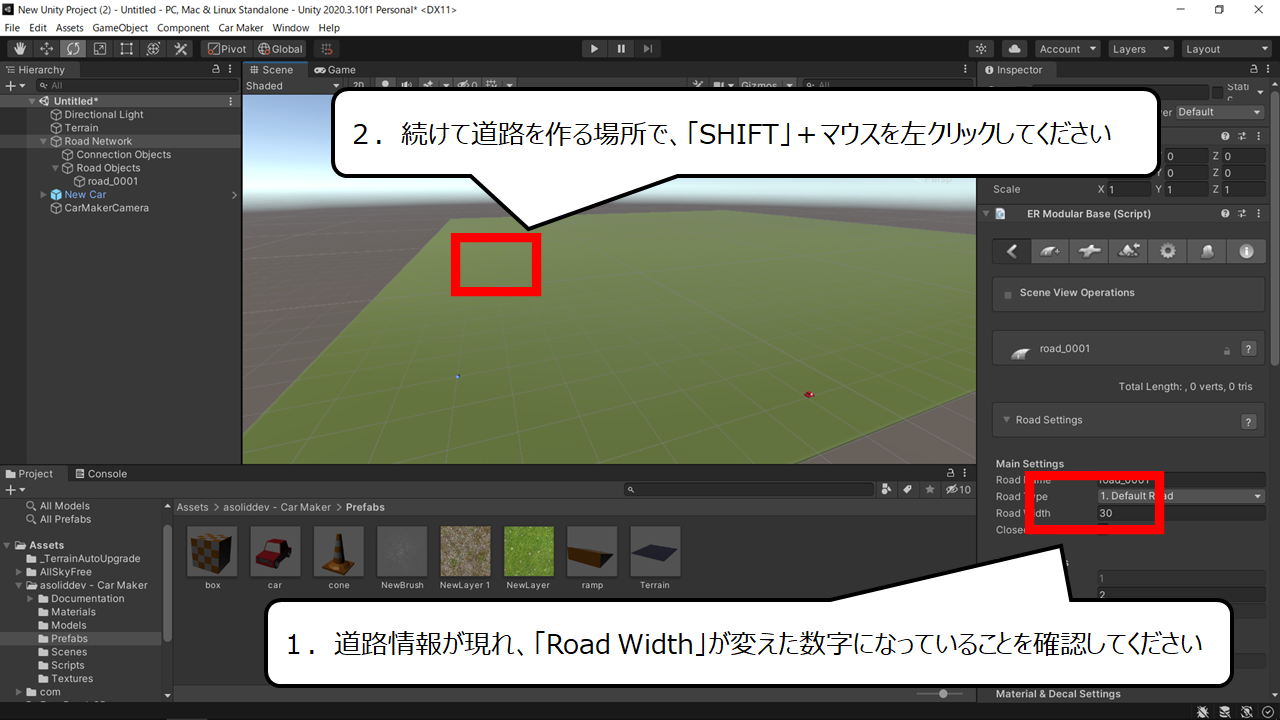Select the terrain management tab icon
The image size is (1280, 720).
pyautogui.click(x=1128, y=252)
